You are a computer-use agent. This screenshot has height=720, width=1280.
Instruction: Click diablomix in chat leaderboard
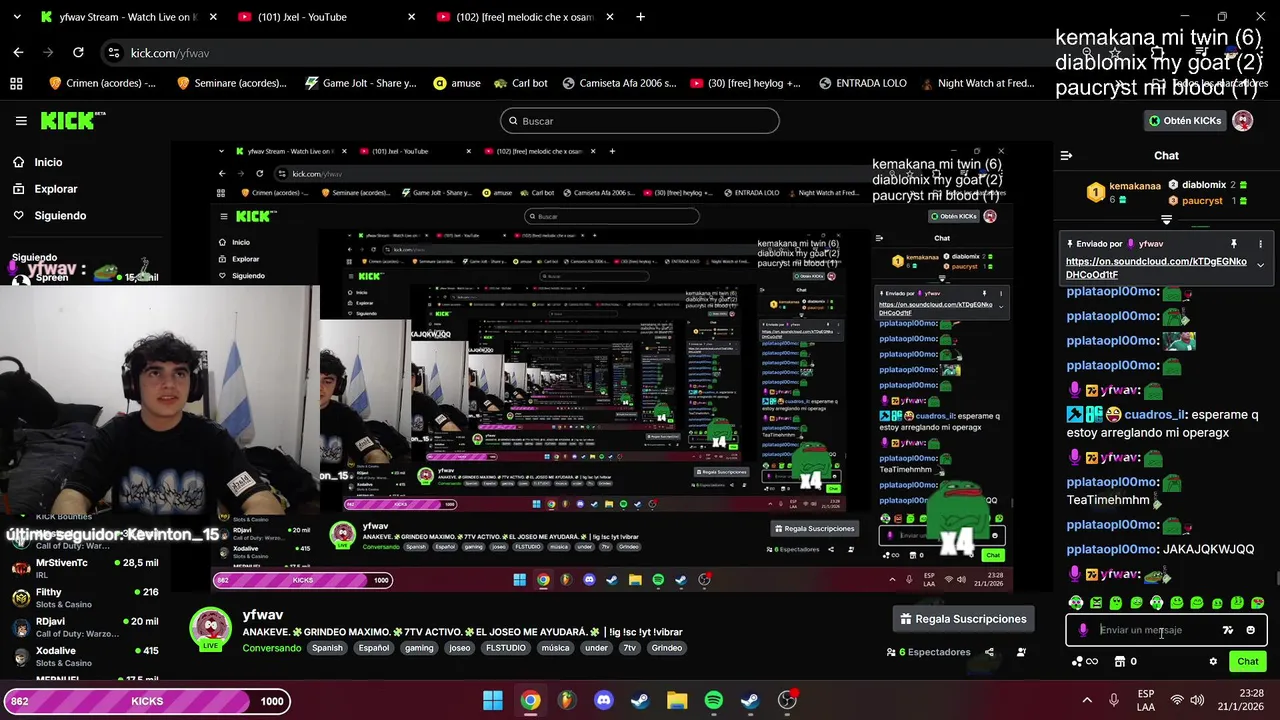click(1204, 185)
